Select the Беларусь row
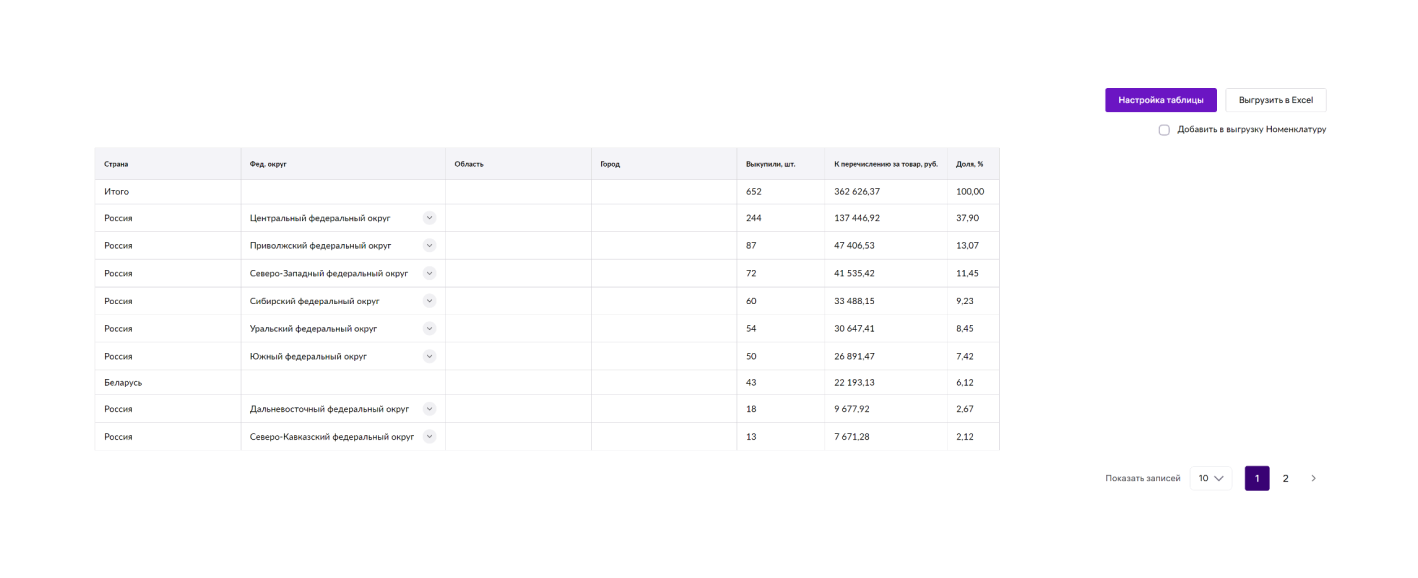Screen dimensions: 1418x578 tap(547, 383)
